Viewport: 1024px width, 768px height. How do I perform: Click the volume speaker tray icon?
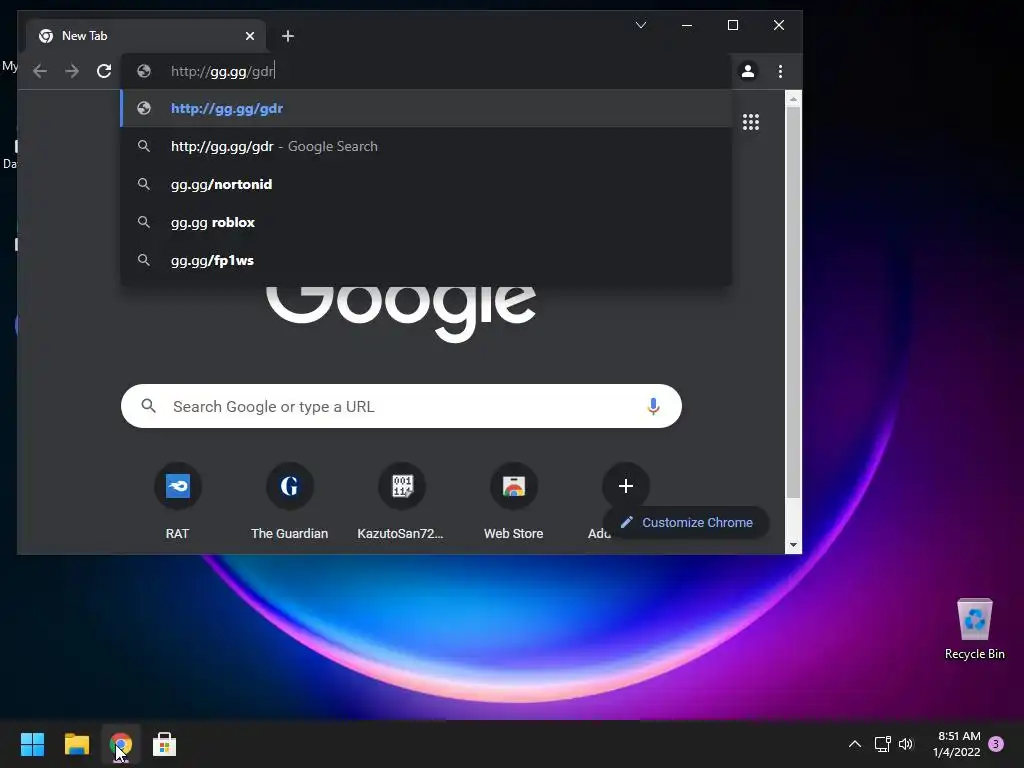coord(906,744)
